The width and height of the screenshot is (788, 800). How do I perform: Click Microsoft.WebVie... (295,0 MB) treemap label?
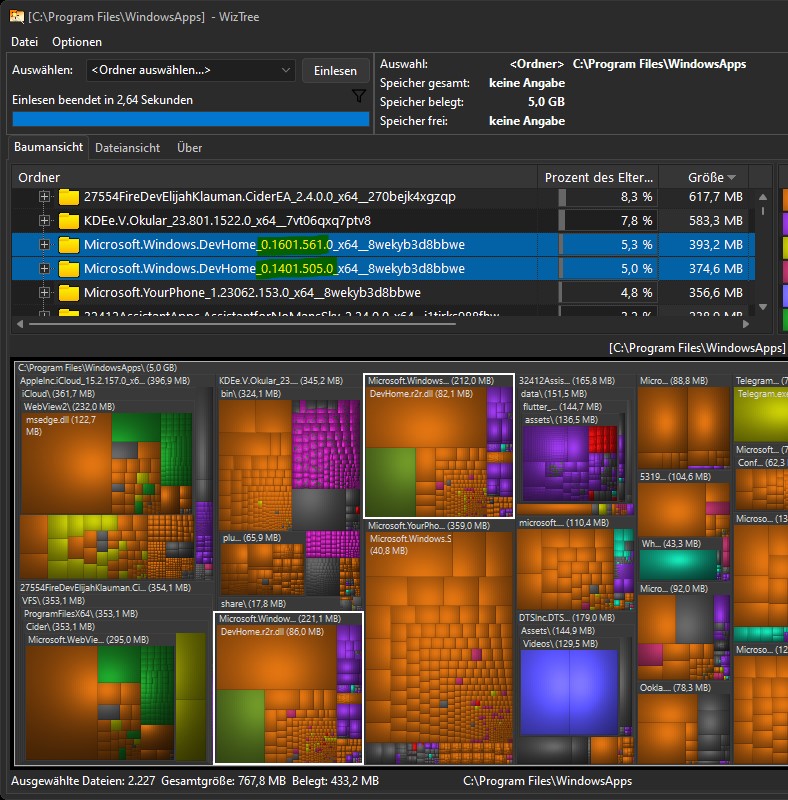88,640
